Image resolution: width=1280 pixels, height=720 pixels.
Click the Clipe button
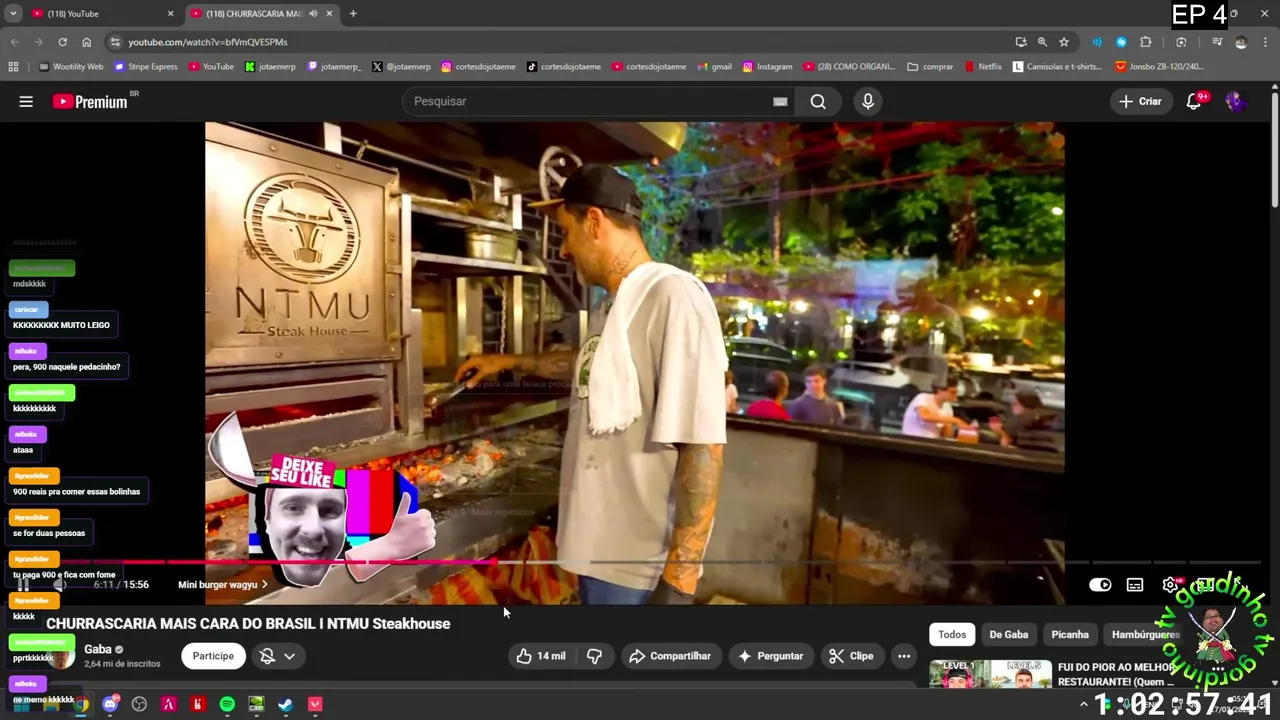point(851,656)
